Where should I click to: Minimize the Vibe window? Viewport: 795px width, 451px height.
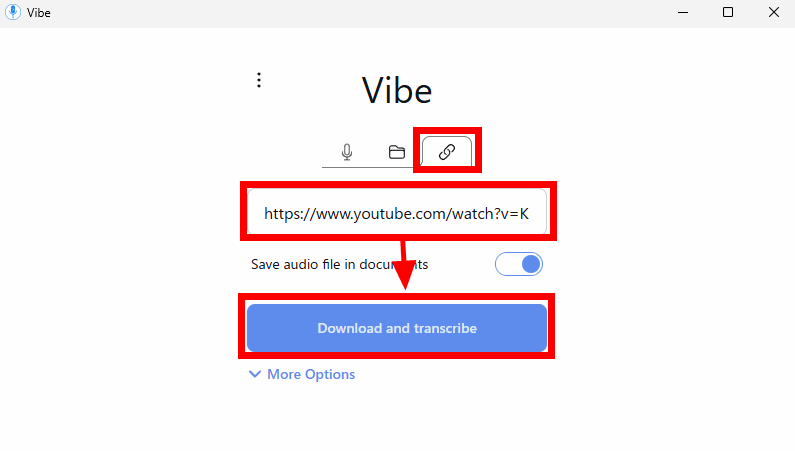(x=683, y=13)
